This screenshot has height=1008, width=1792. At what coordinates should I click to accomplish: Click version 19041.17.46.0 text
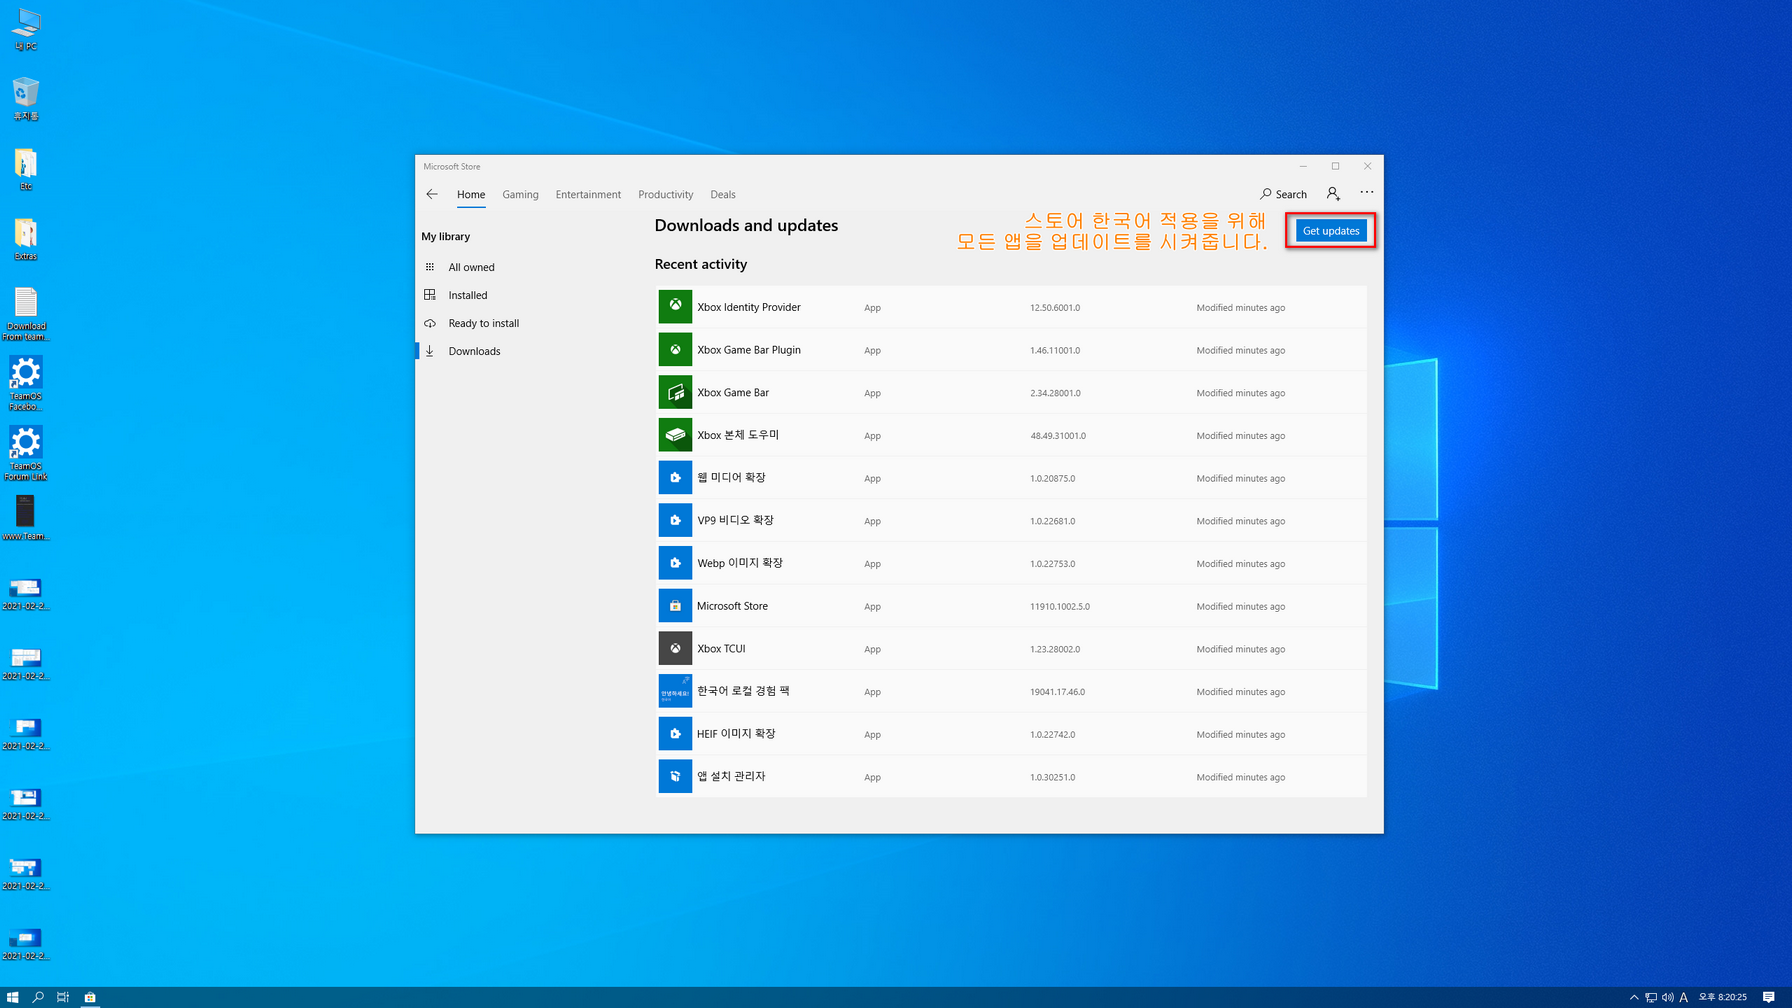tap(1057, 692)
